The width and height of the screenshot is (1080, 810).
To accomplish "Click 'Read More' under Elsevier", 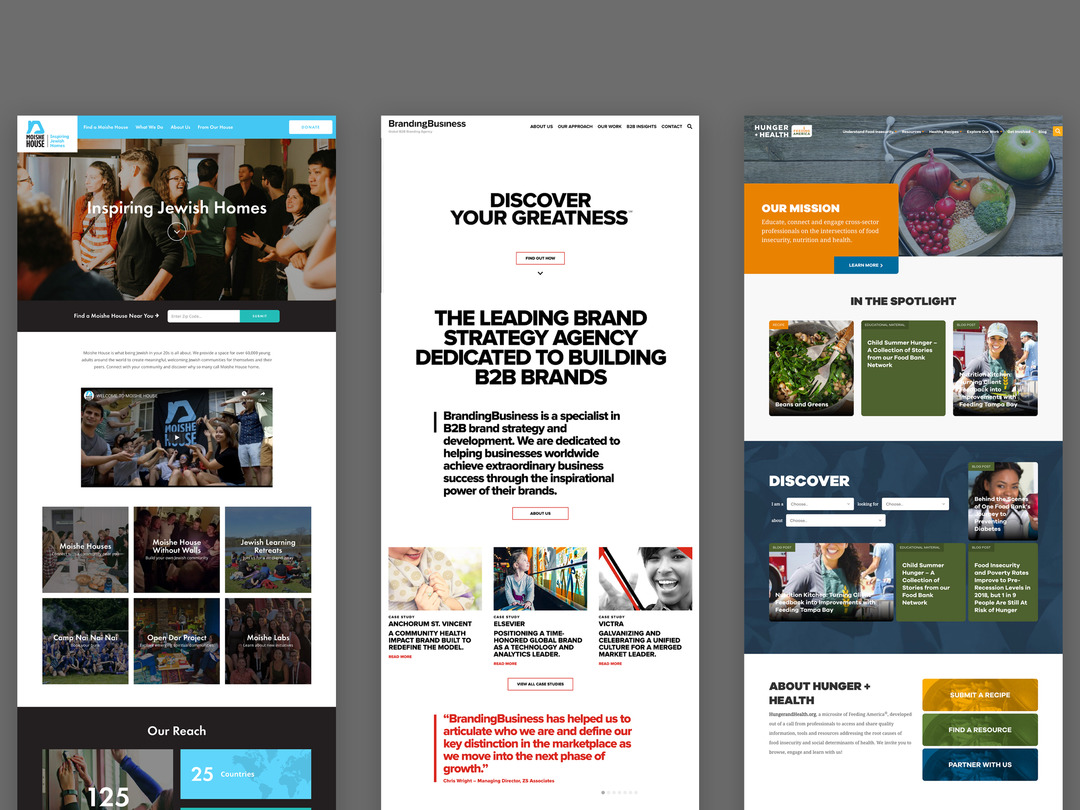I will click(505, 663).
